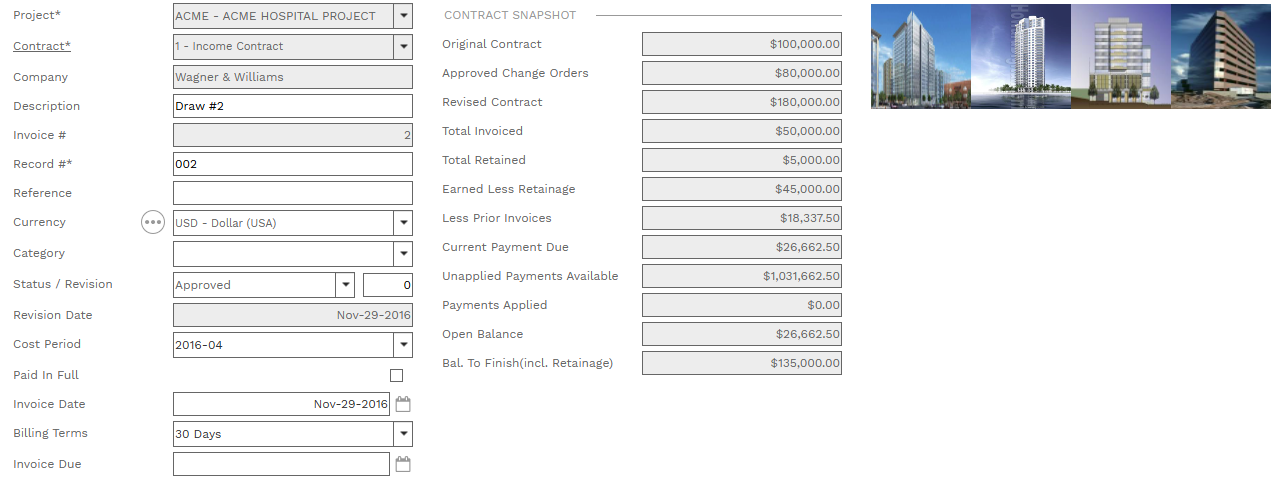Select the white skyscraper on blue thumbnail
This screenshot has width=1278, height=478.
click(1020, 56)
